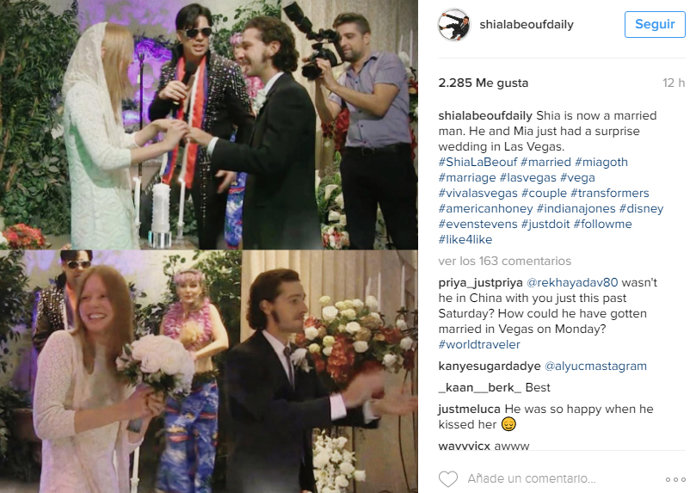
Task: Click the Añade un comentario input field
Action: point(532,478)
